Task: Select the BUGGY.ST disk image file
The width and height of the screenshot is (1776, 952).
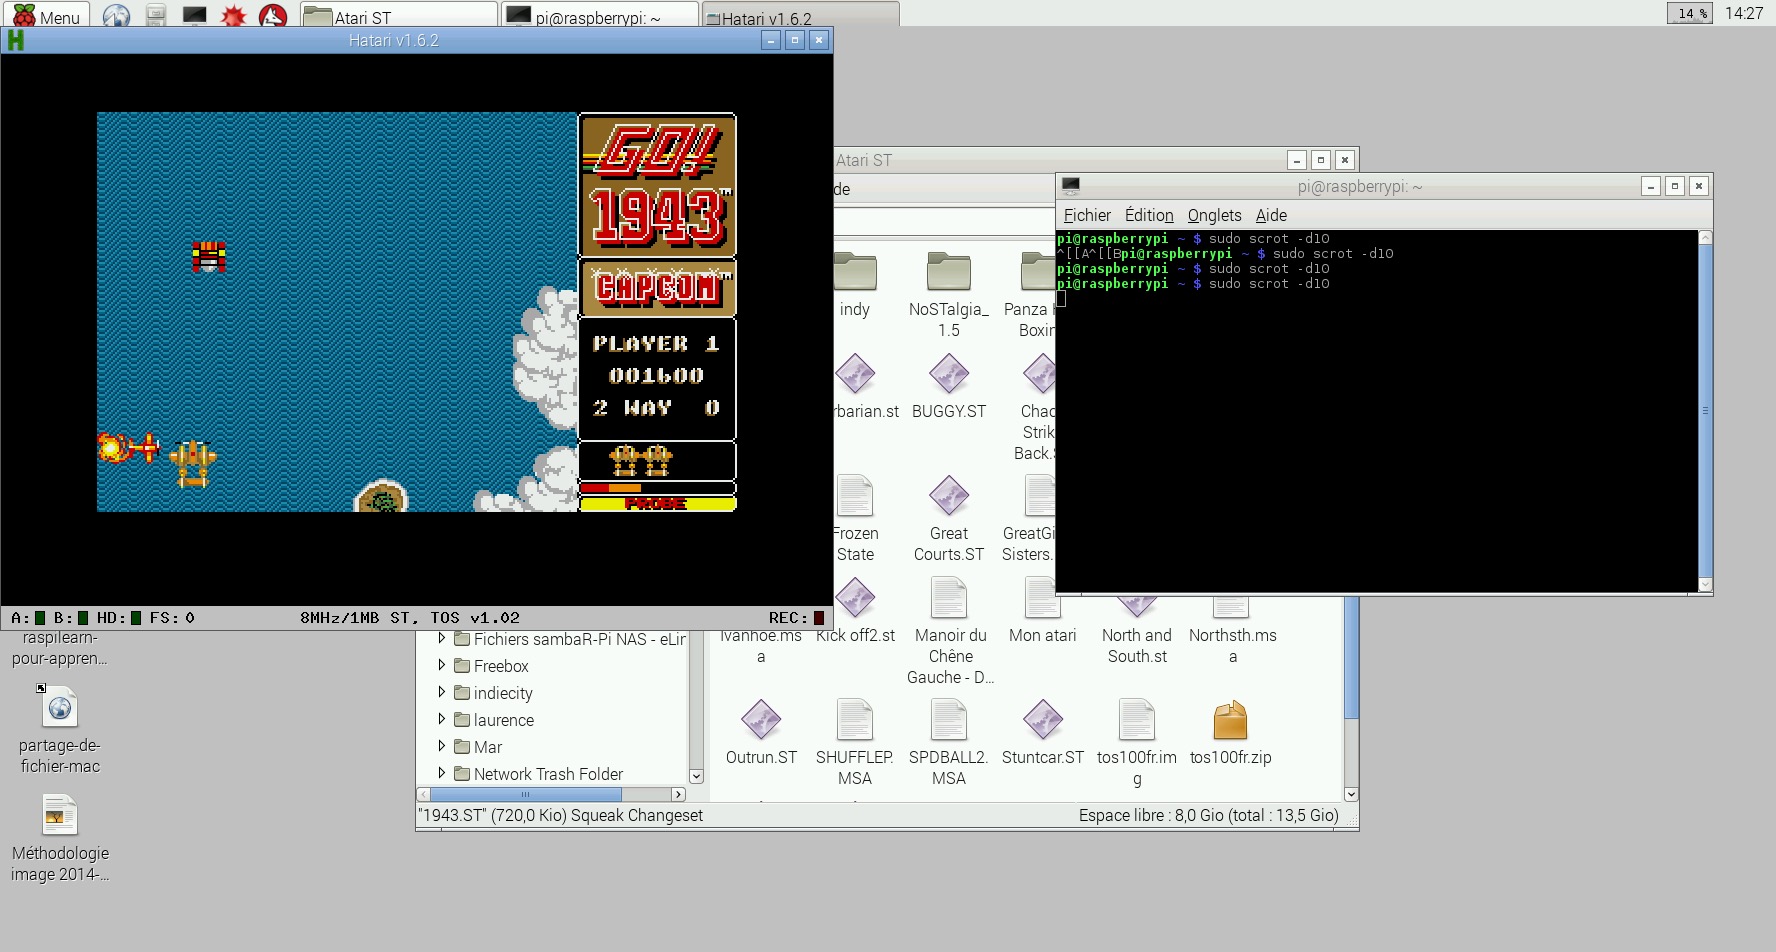Action: click(x=949, y=375)
